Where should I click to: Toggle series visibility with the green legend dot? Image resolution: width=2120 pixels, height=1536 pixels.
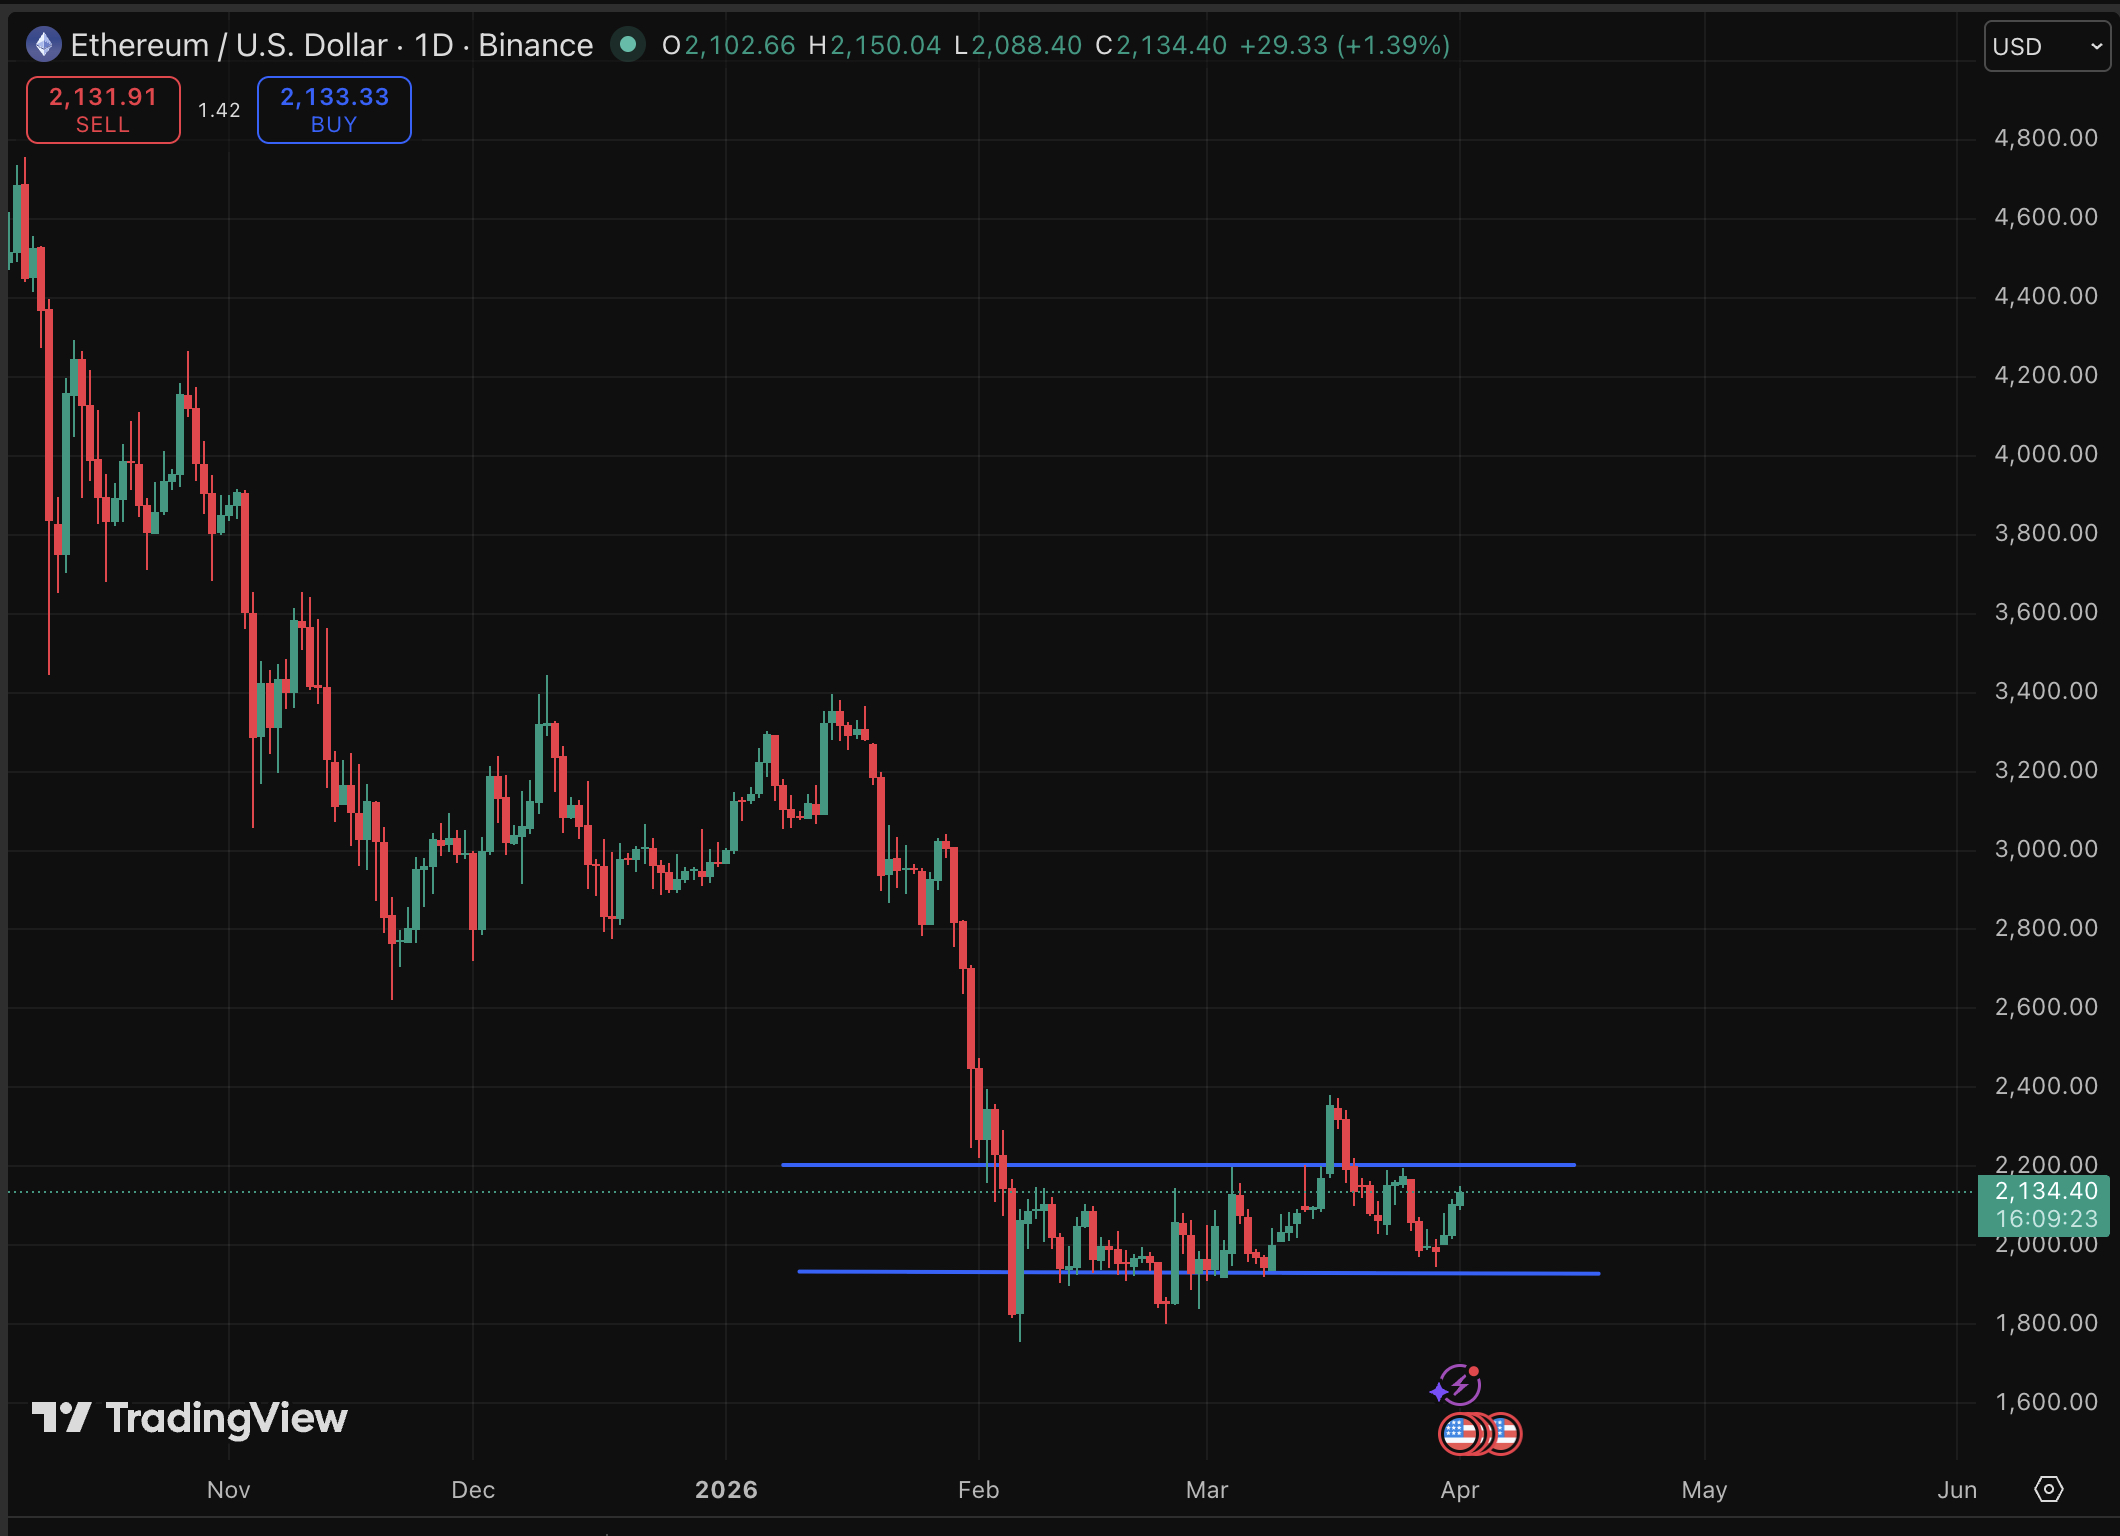click(x=628, y=44)
